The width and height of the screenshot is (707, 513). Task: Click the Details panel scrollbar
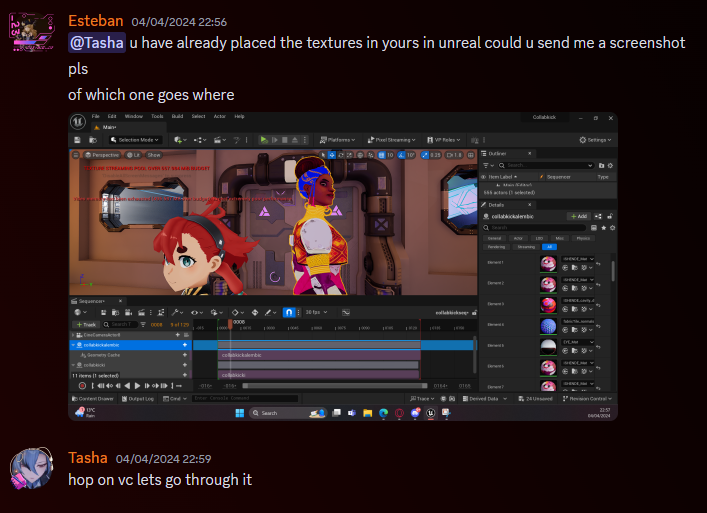point(613,271)
